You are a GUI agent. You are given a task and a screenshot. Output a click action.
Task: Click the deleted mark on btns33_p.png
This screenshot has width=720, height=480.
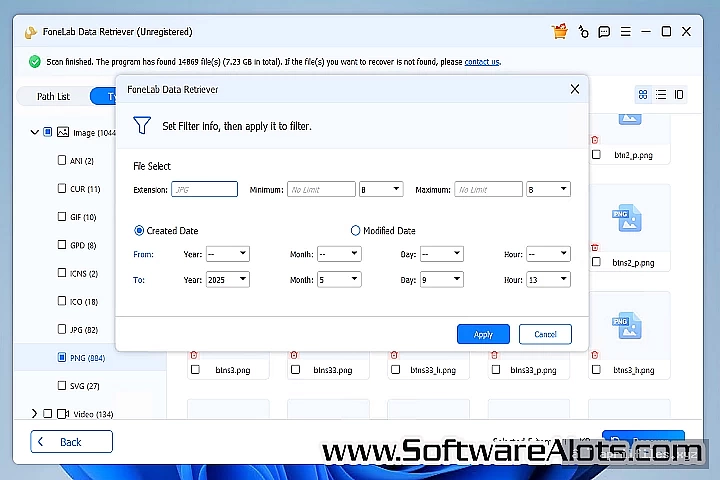(x=495, y=355)
